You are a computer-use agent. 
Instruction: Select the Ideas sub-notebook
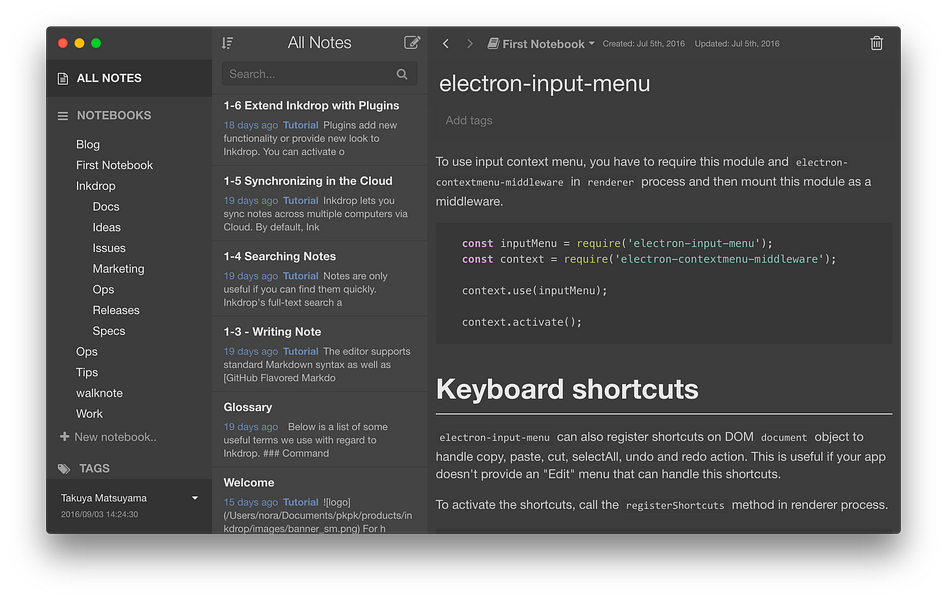pyautogui.click(x=106, y=227)
